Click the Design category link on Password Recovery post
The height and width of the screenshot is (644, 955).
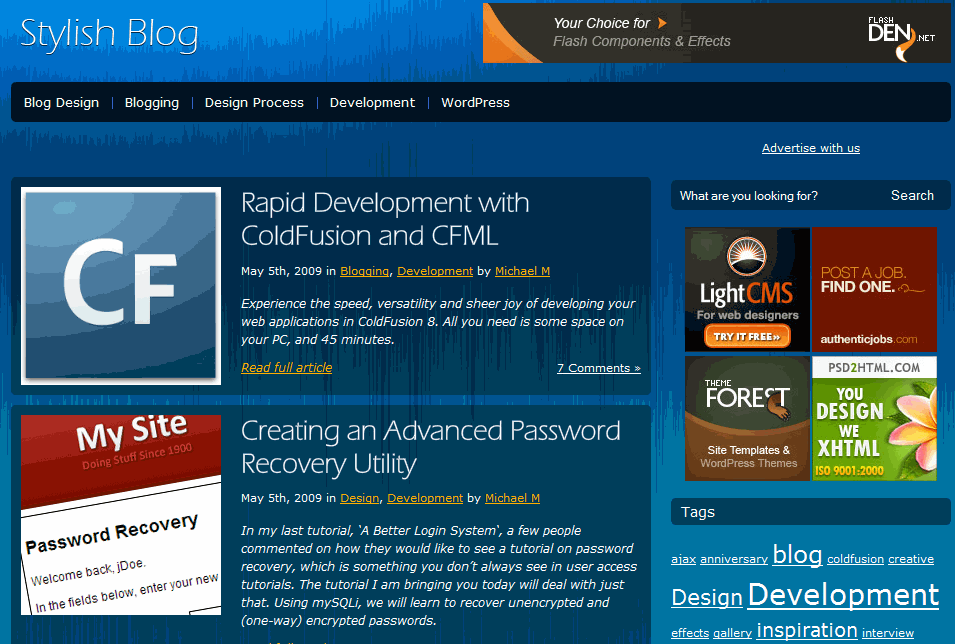pos(359,498)
